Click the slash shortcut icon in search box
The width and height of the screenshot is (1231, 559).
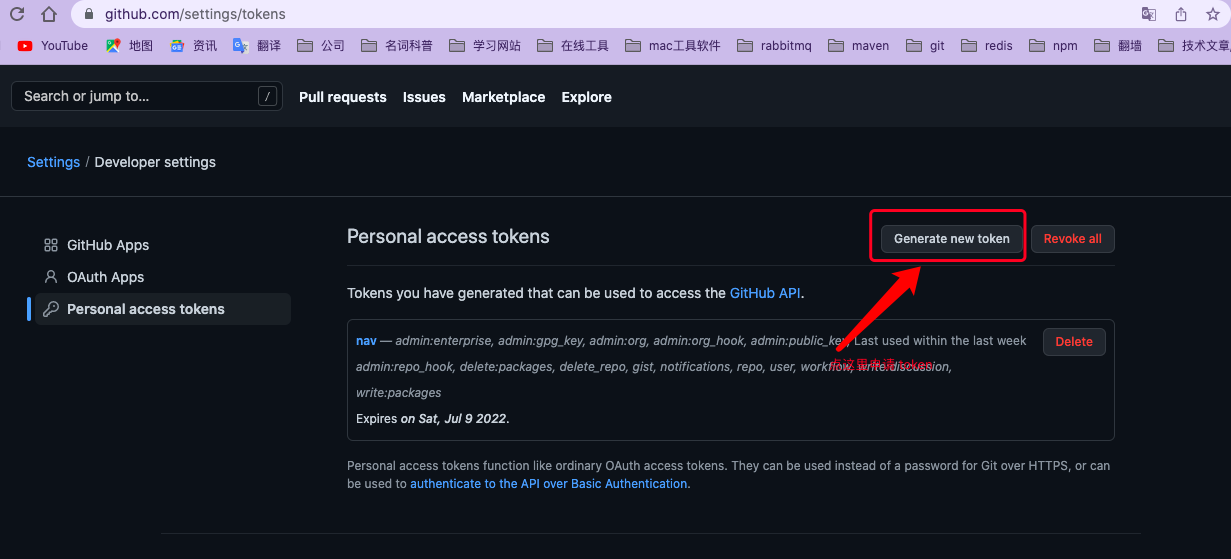click(267, 96)
